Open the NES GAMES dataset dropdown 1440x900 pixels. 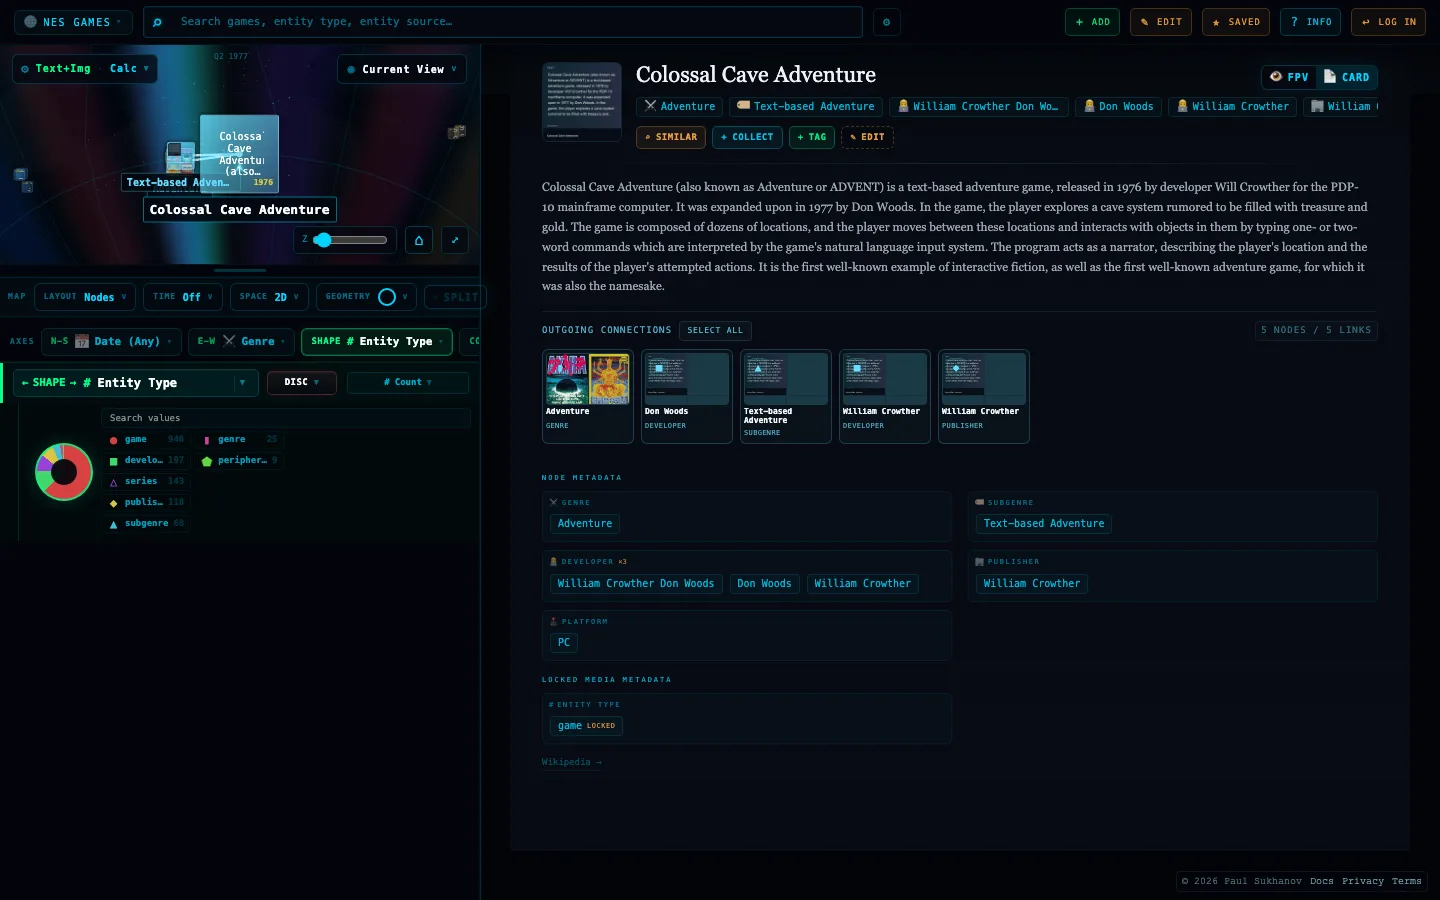tap(73, 22)
